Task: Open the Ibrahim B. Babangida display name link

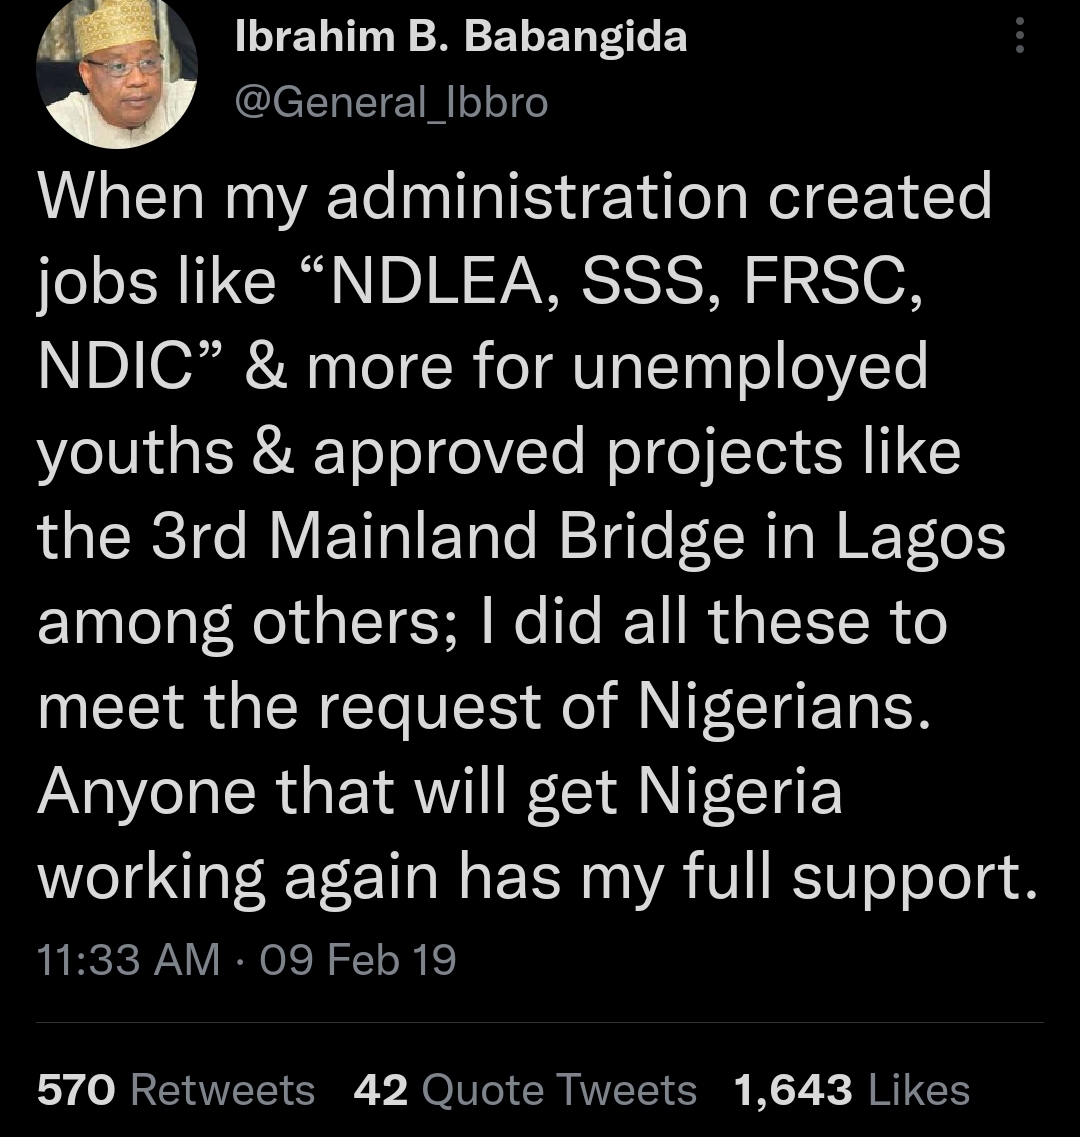Action: click(x=460, y=38)
